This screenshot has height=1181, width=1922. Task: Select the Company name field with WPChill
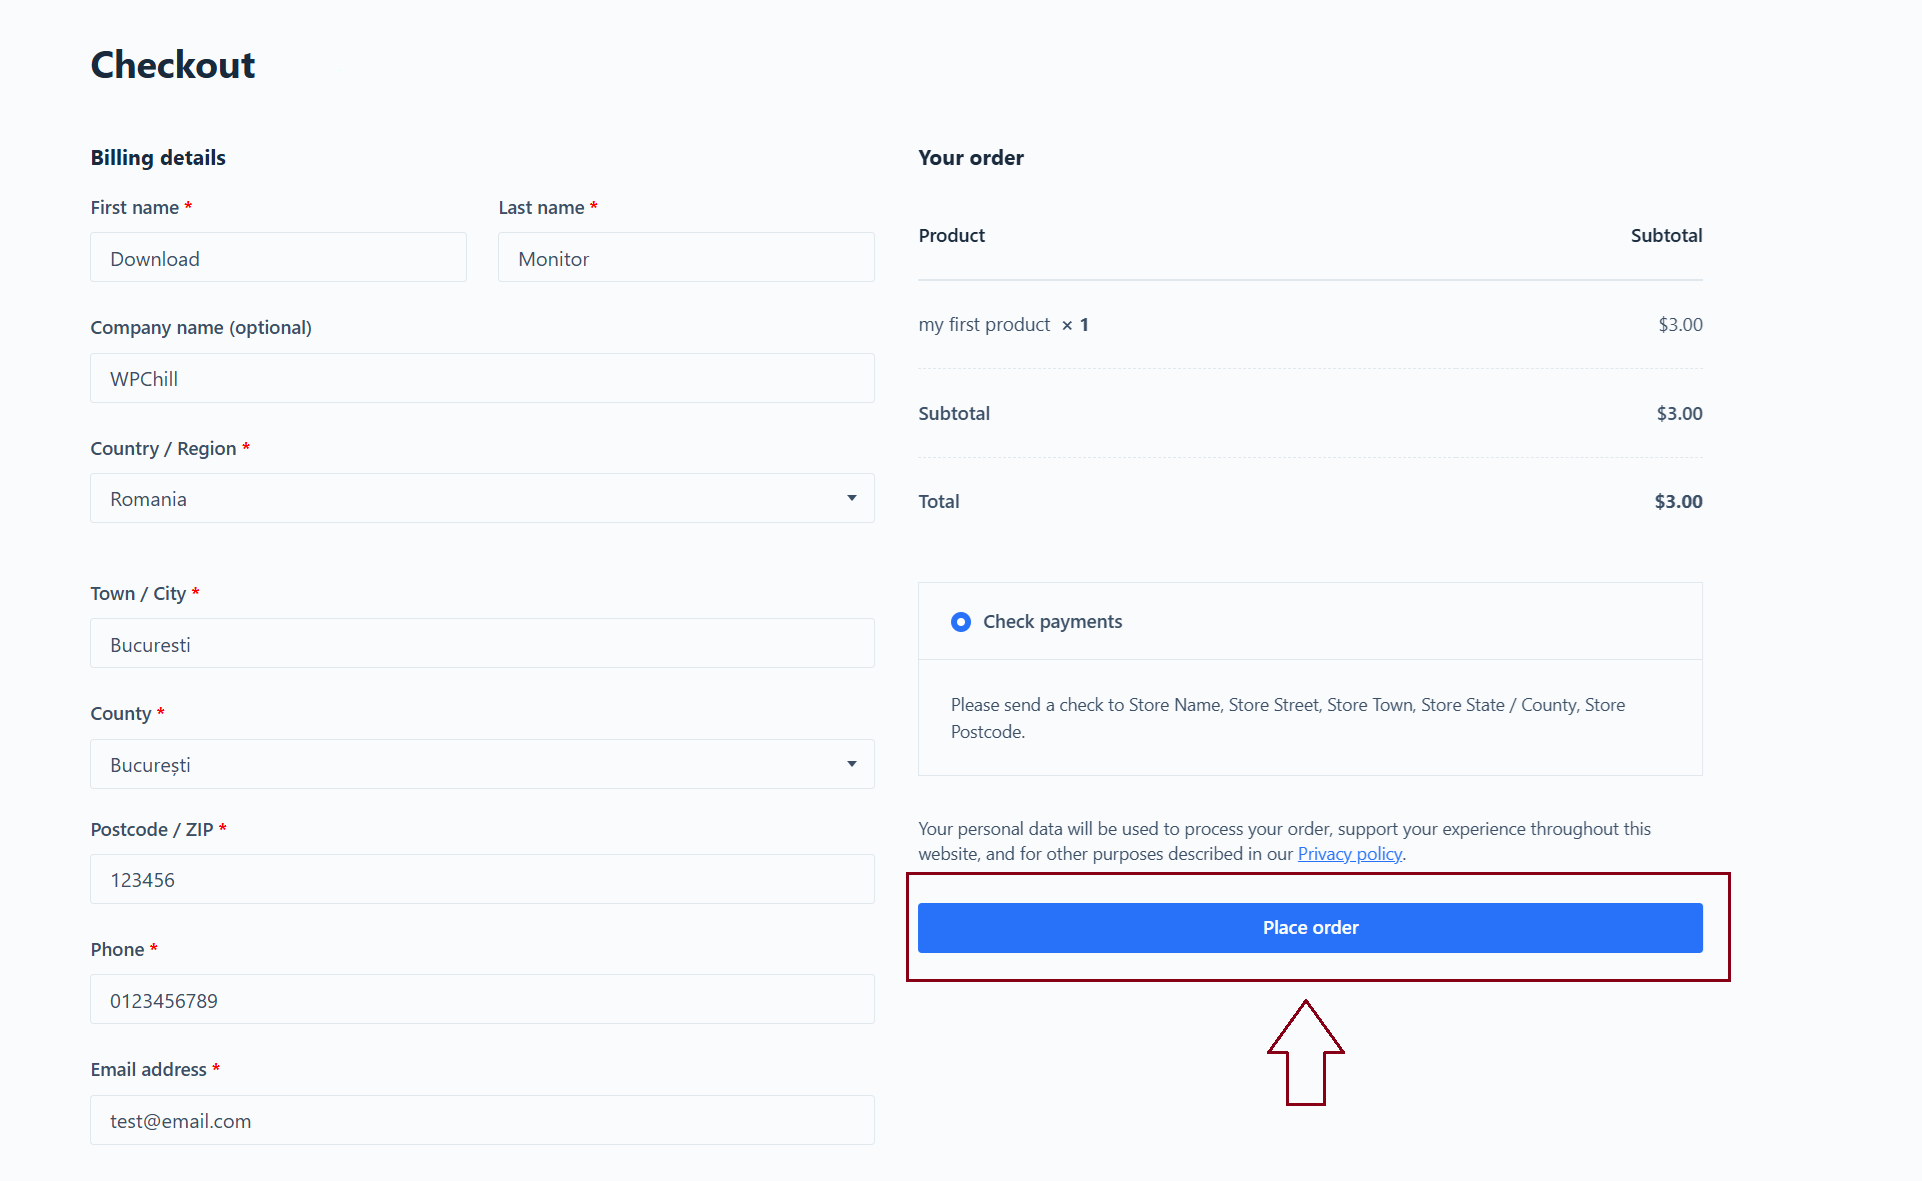(482, 378)
